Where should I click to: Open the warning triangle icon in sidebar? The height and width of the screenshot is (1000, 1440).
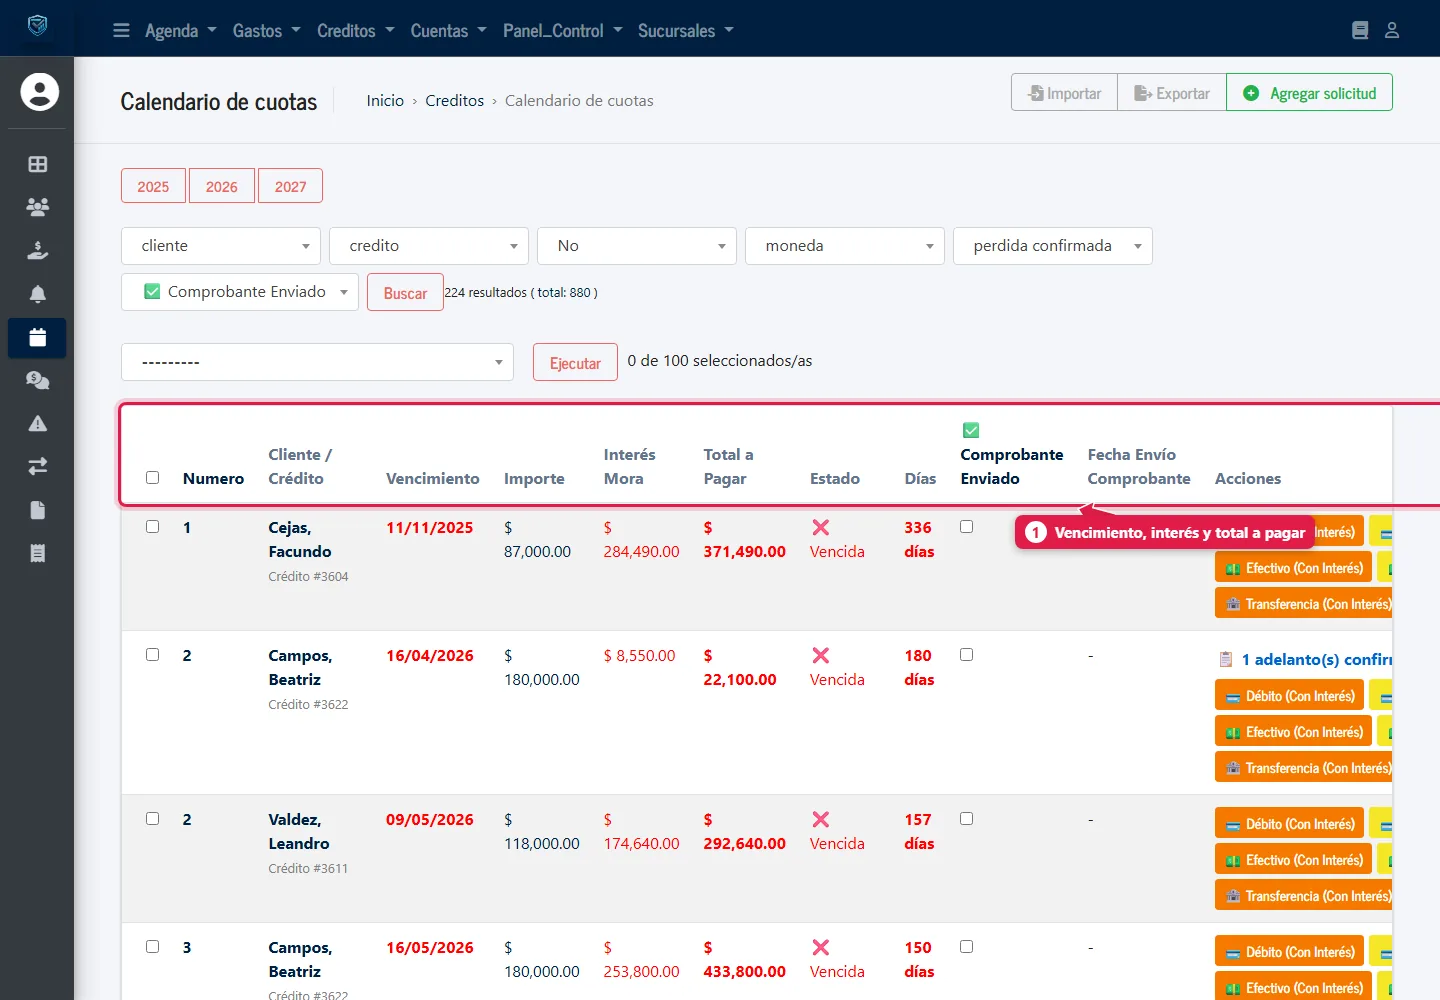[x=38, y=423]
